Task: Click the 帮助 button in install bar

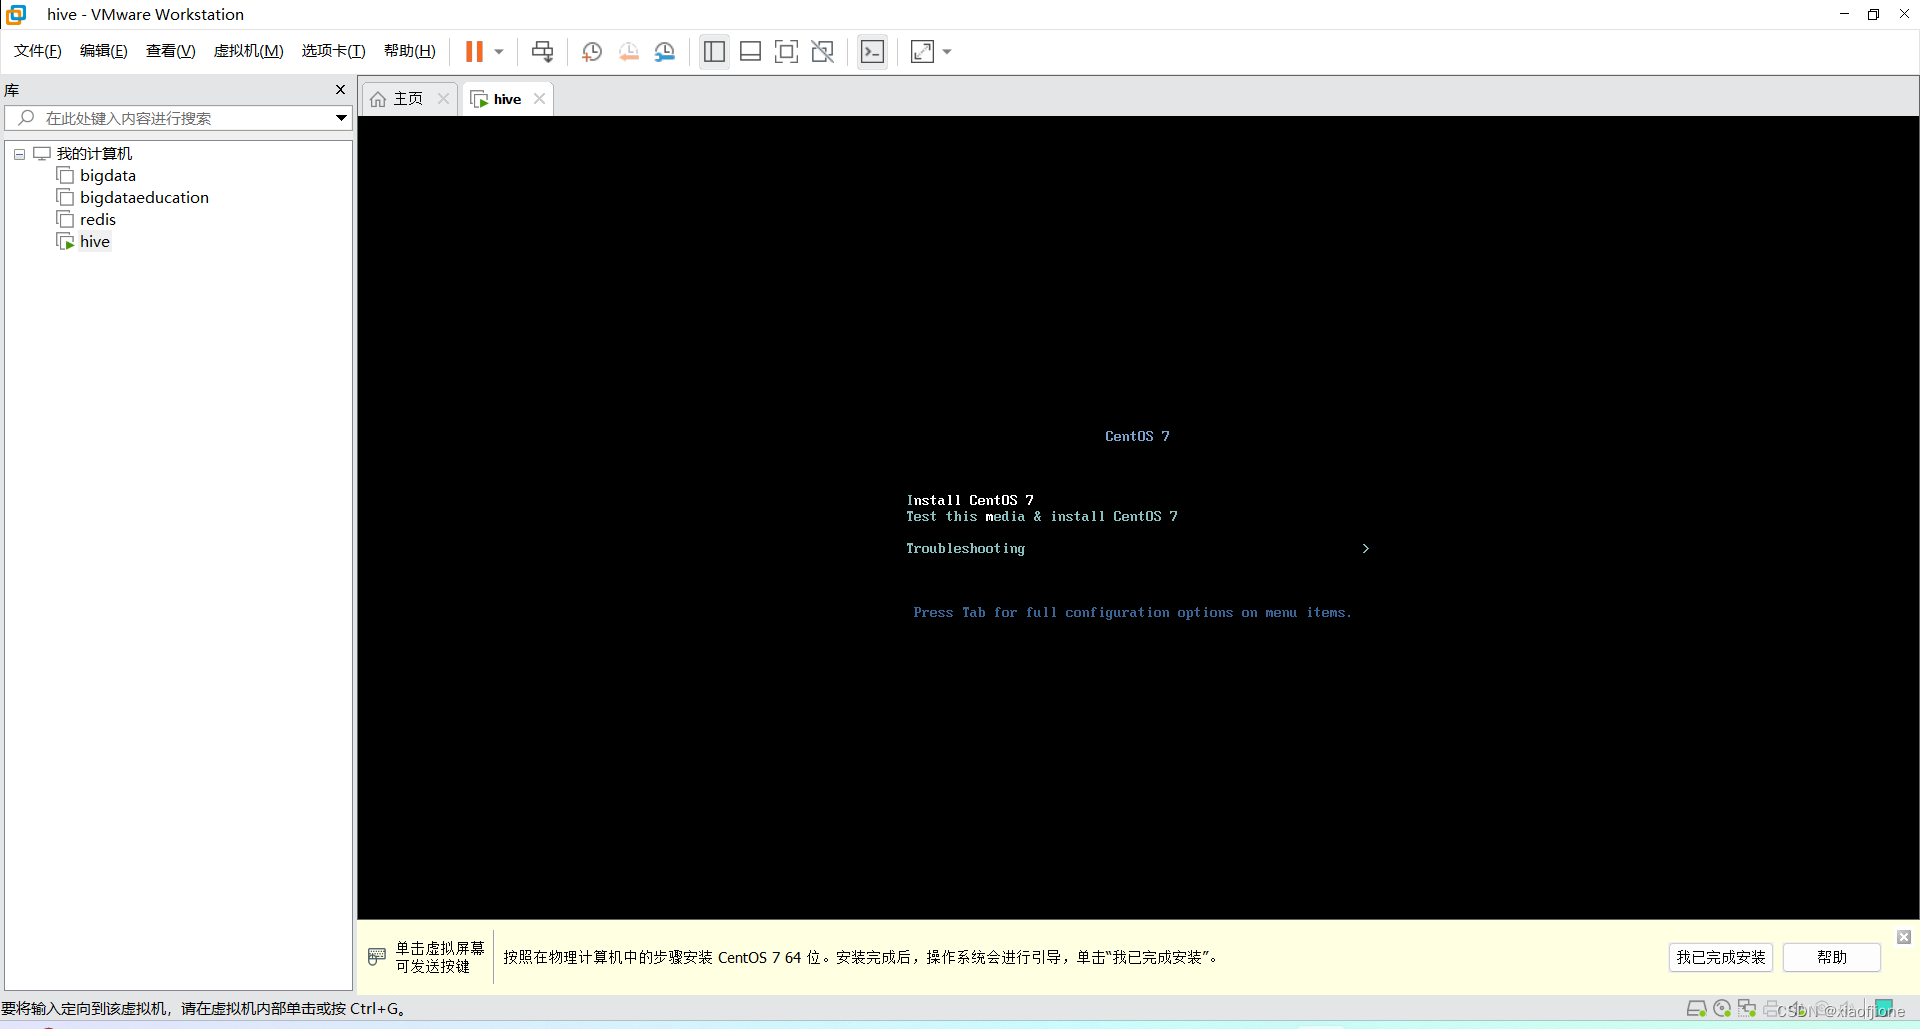Action: (x=1831, y=957)
